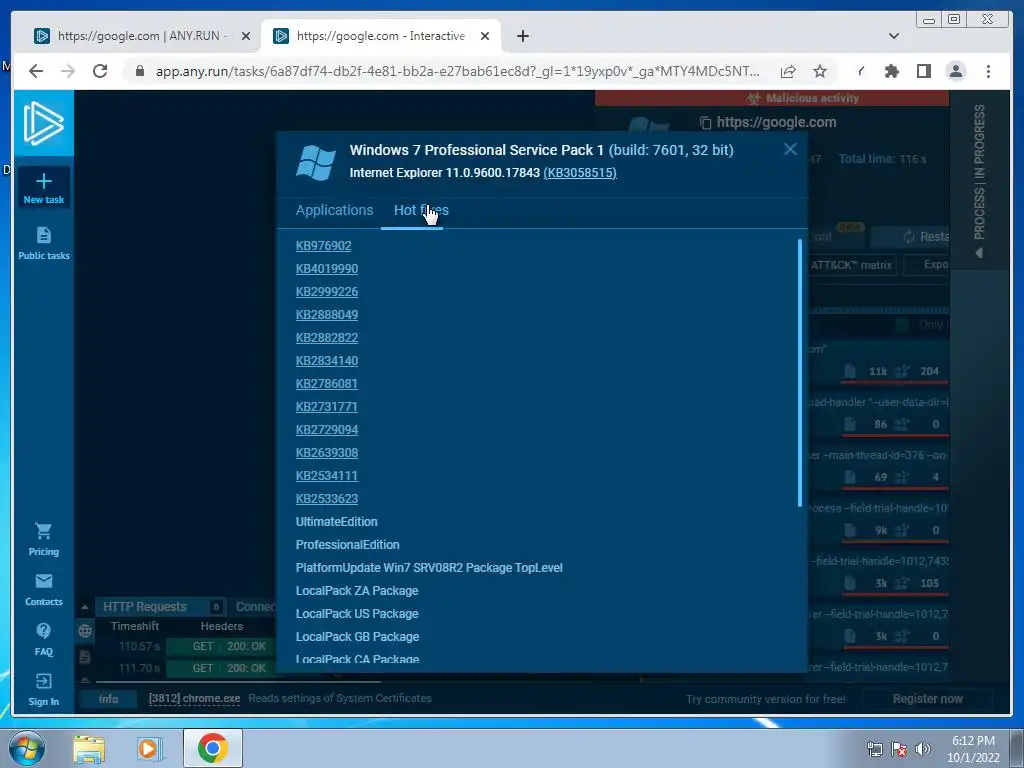This screenshot has width=1024, height=768.
Task: Click the Windows logo in dialog
Action: (x=315, y=163)
